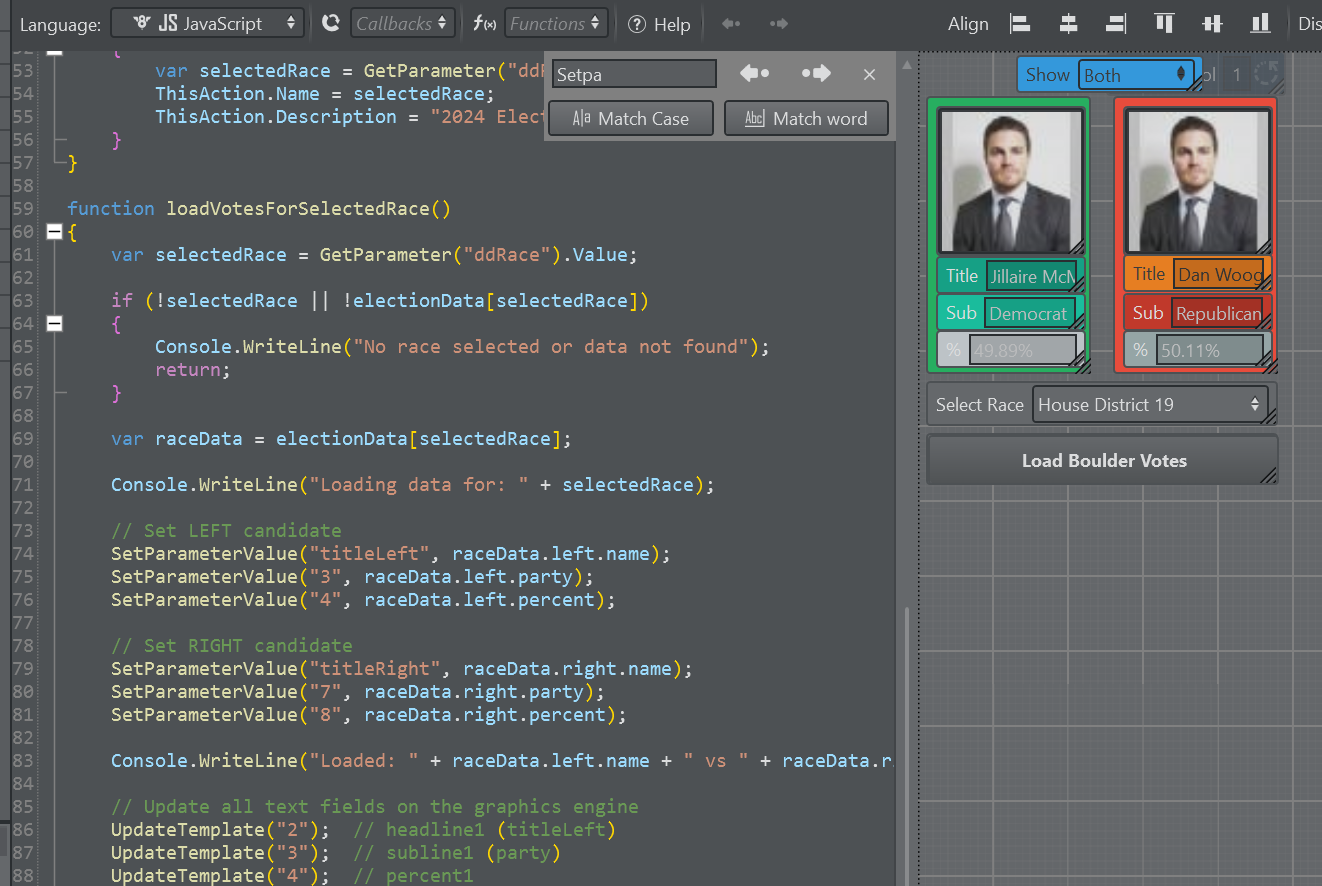Open the Select Race dropdown

pyautogui.click(x=1149, y=405)
